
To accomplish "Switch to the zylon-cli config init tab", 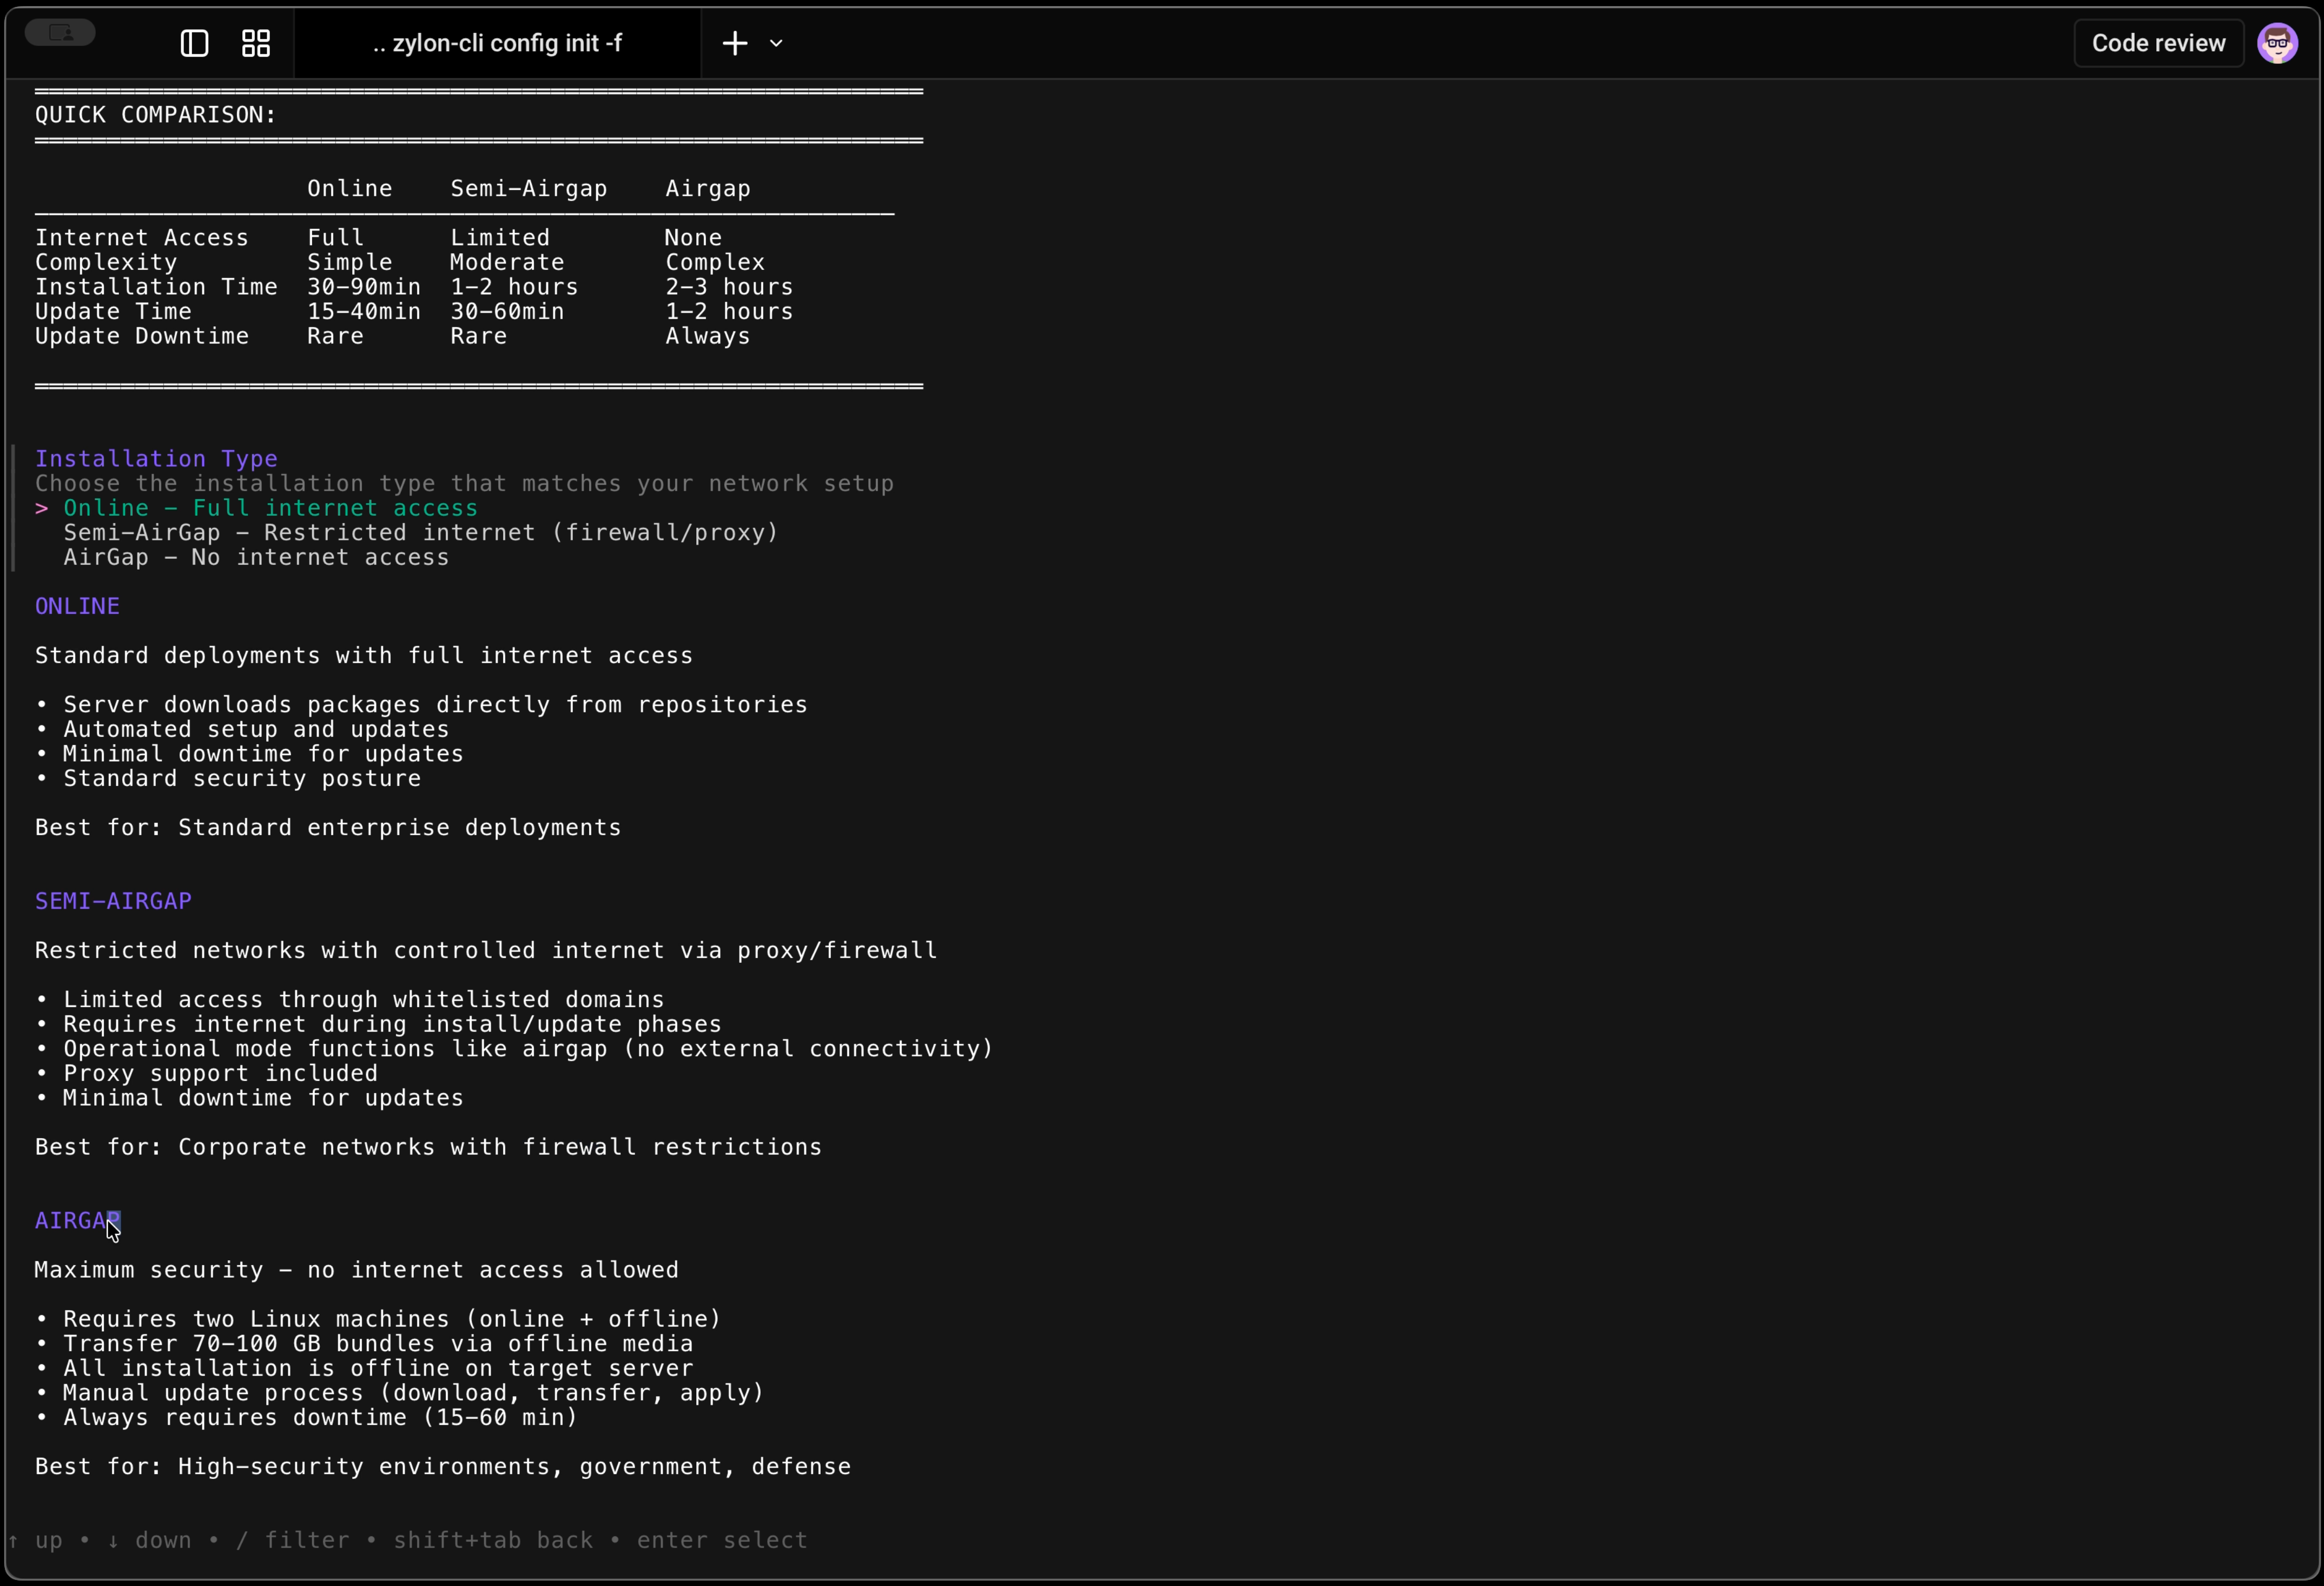I will click(x=497, y=43).
